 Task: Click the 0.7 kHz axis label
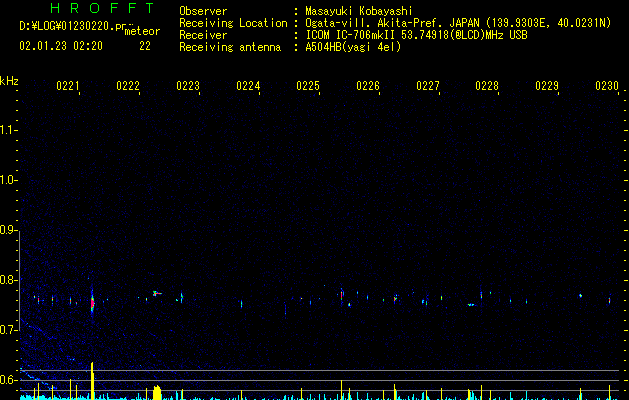(x=8, y=330)
